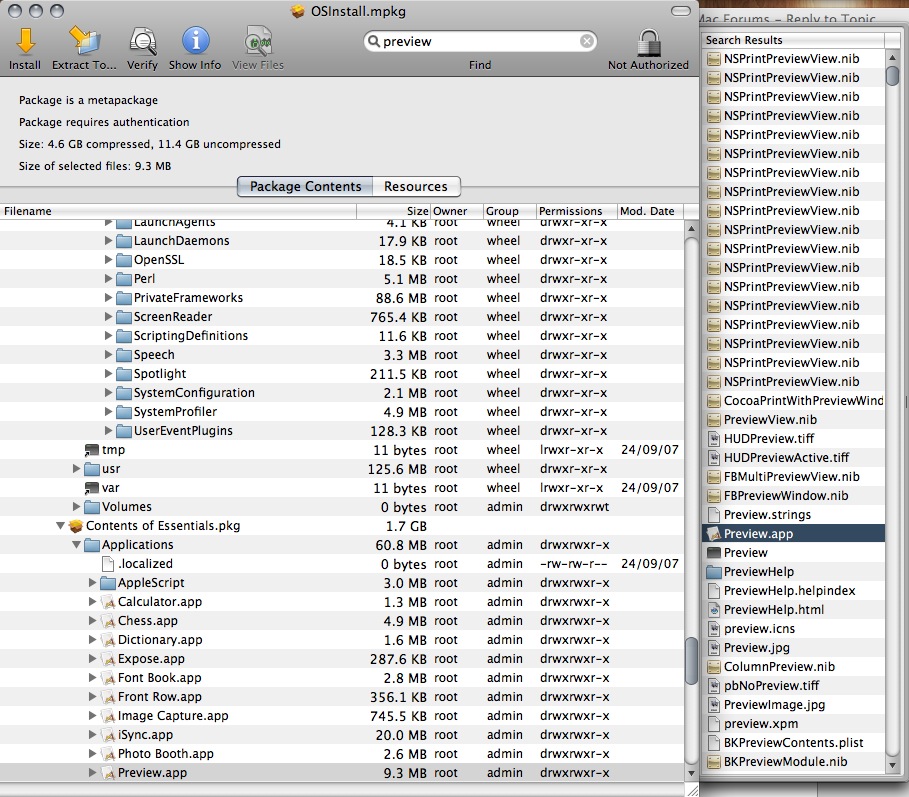This screenshot has height=797, width=909.
Task: Click the Perl folder icon
Action: coord(123,279)
